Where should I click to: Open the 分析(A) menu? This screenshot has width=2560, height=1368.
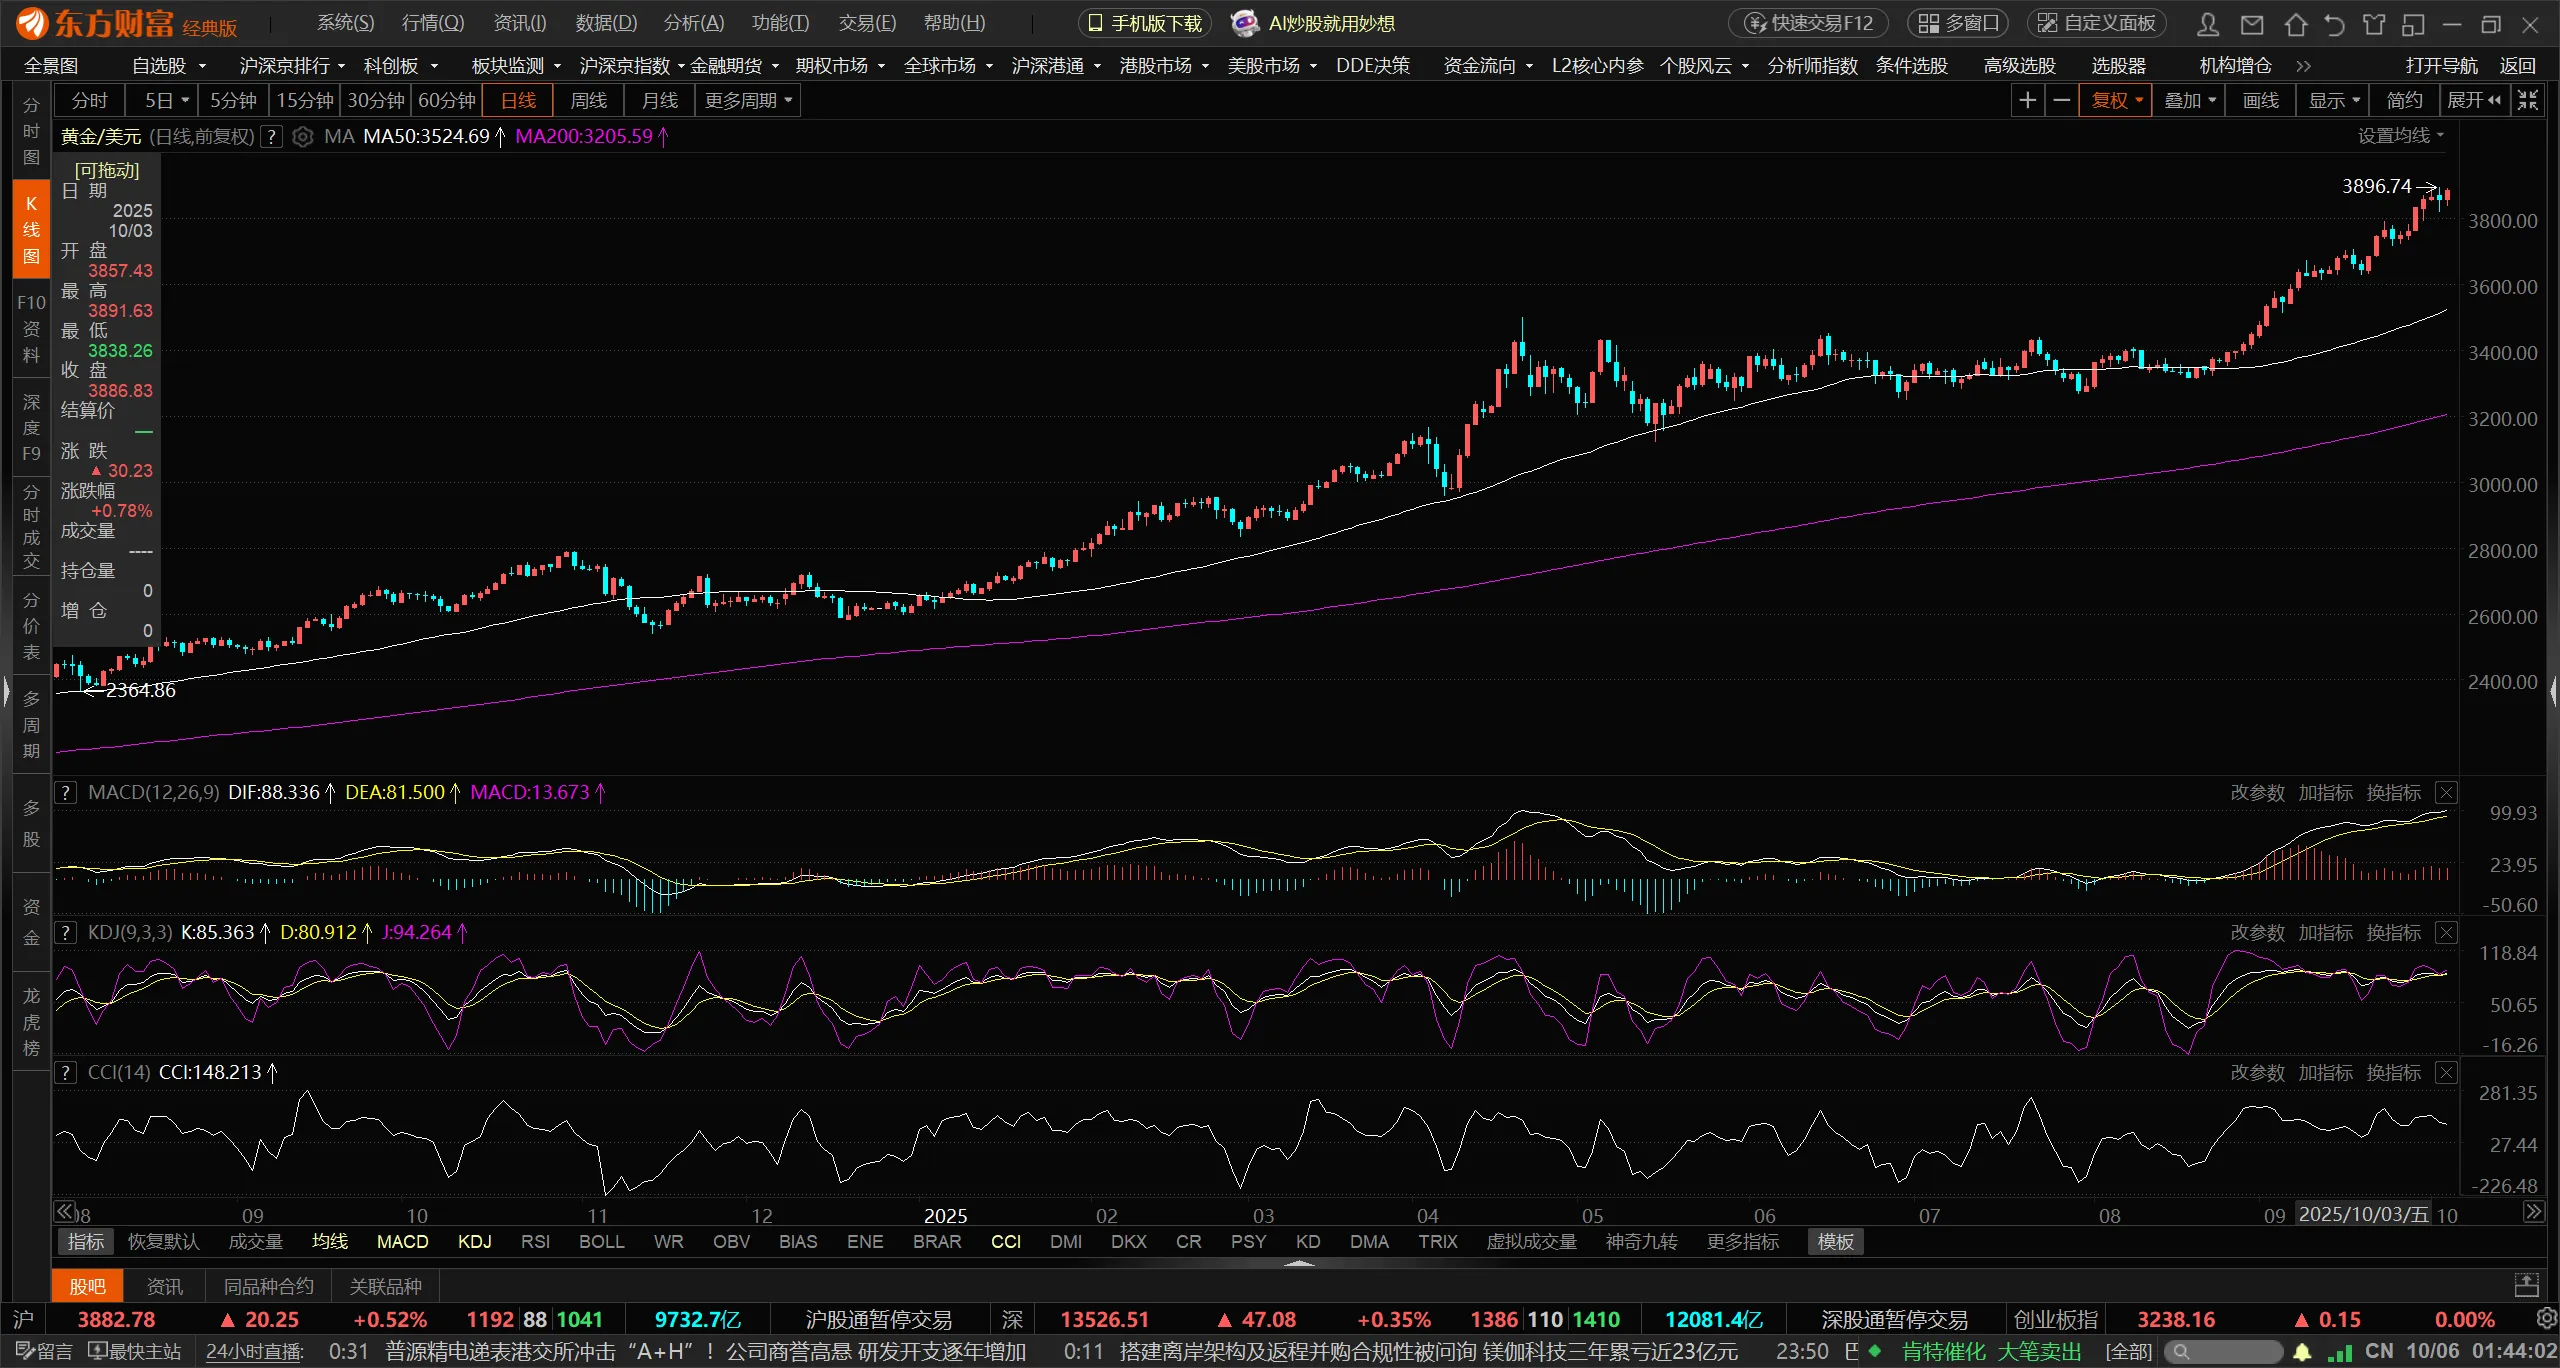click(x=693, y=23)
